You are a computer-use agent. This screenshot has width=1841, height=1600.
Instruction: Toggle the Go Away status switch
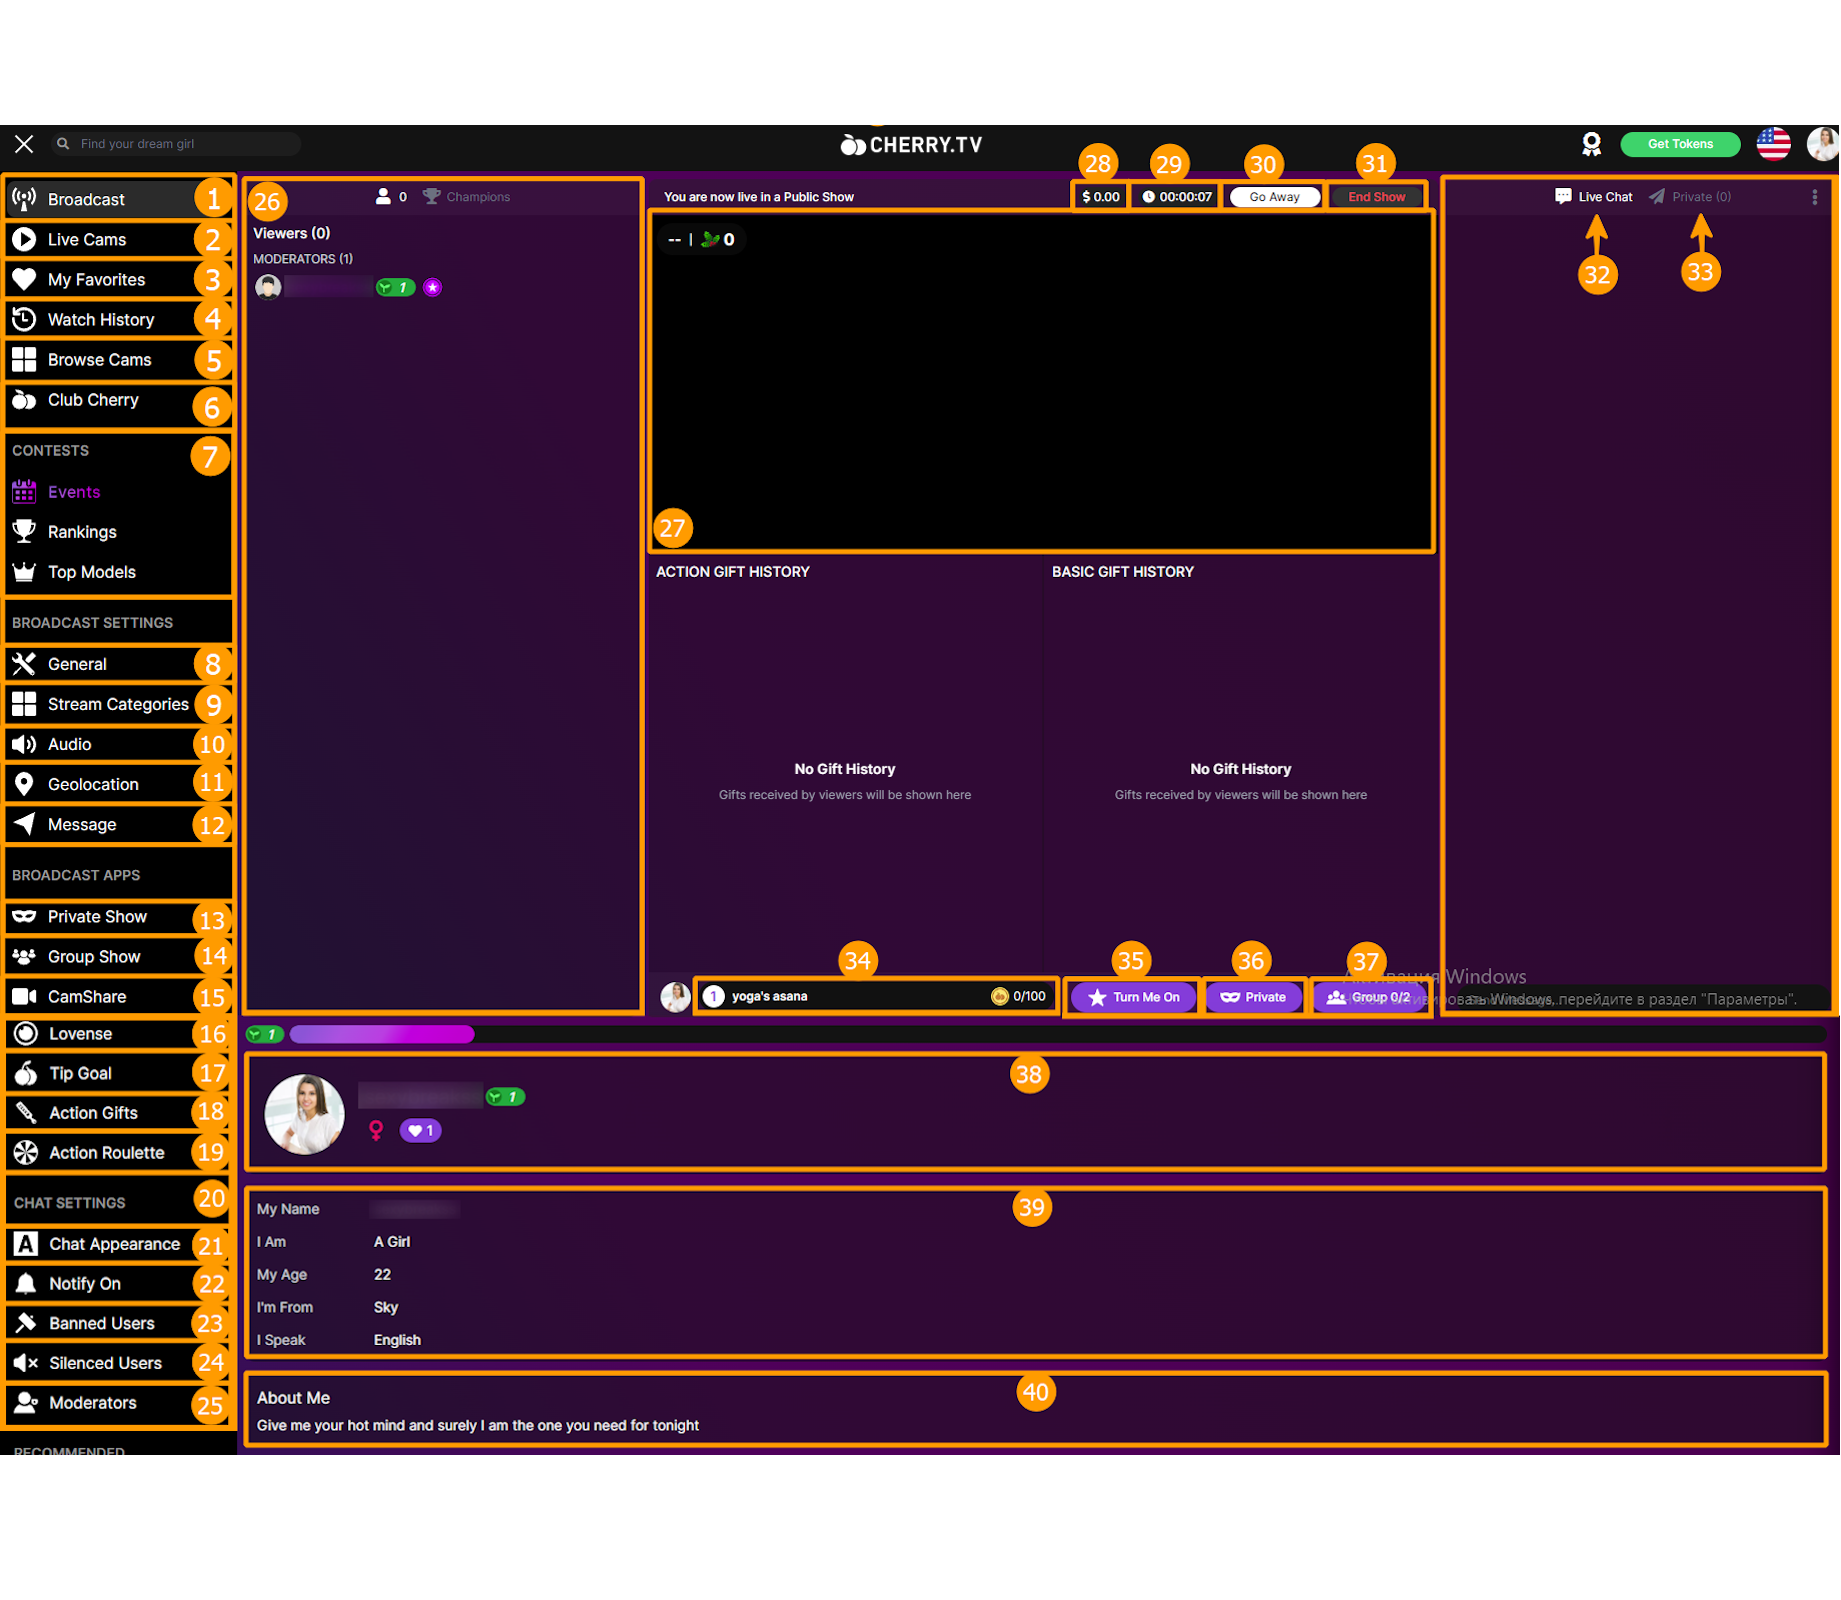(1274, 197)
